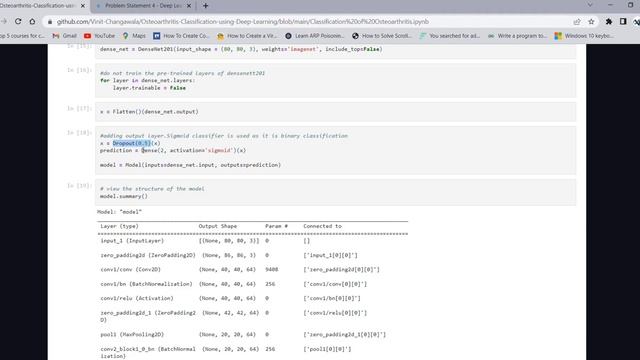Click the prediction = Dense sigmoid code line

point(173,151)
